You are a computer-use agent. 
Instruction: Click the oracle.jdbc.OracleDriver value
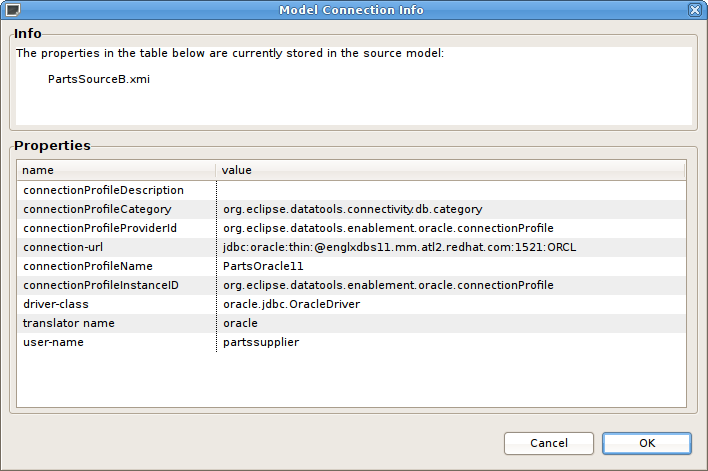(x=292, y=304)
